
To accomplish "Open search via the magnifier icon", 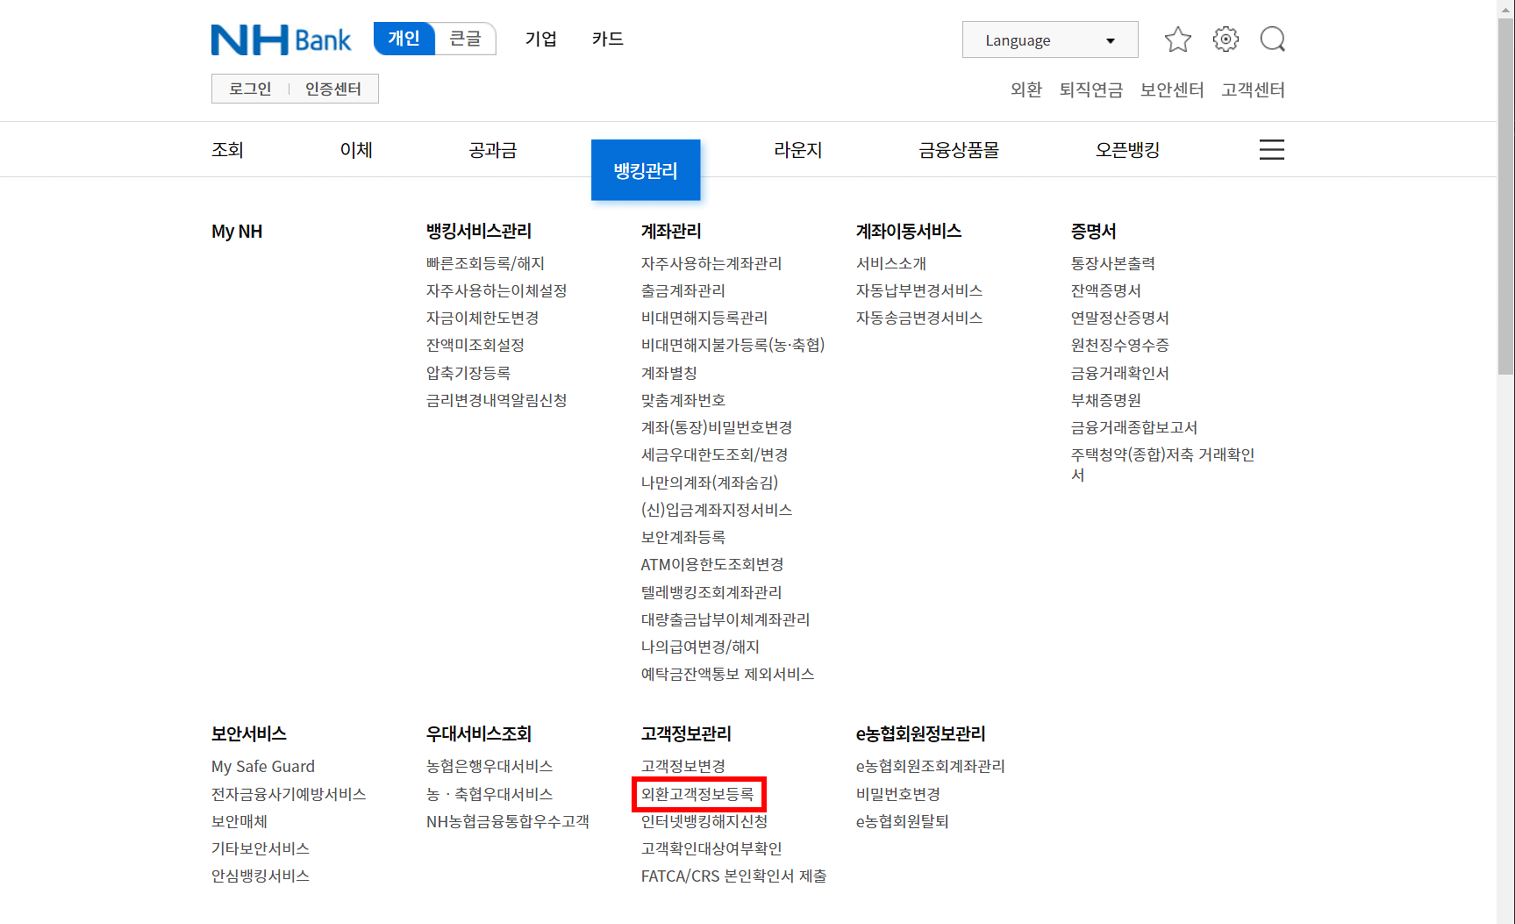I will pos(1272,39).
